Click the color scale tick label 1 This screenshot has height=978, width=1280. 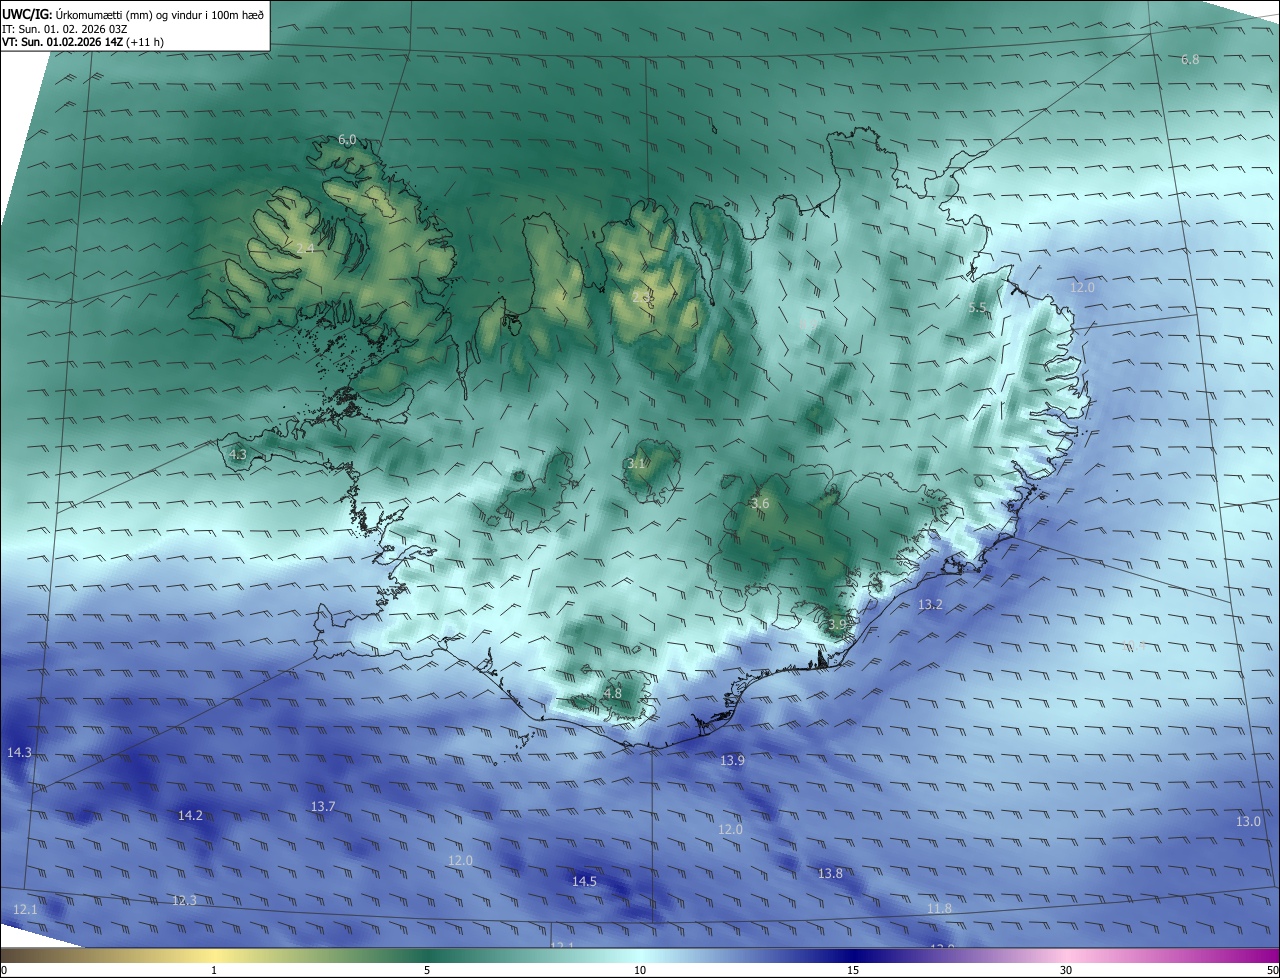click(x=214, y=970)
